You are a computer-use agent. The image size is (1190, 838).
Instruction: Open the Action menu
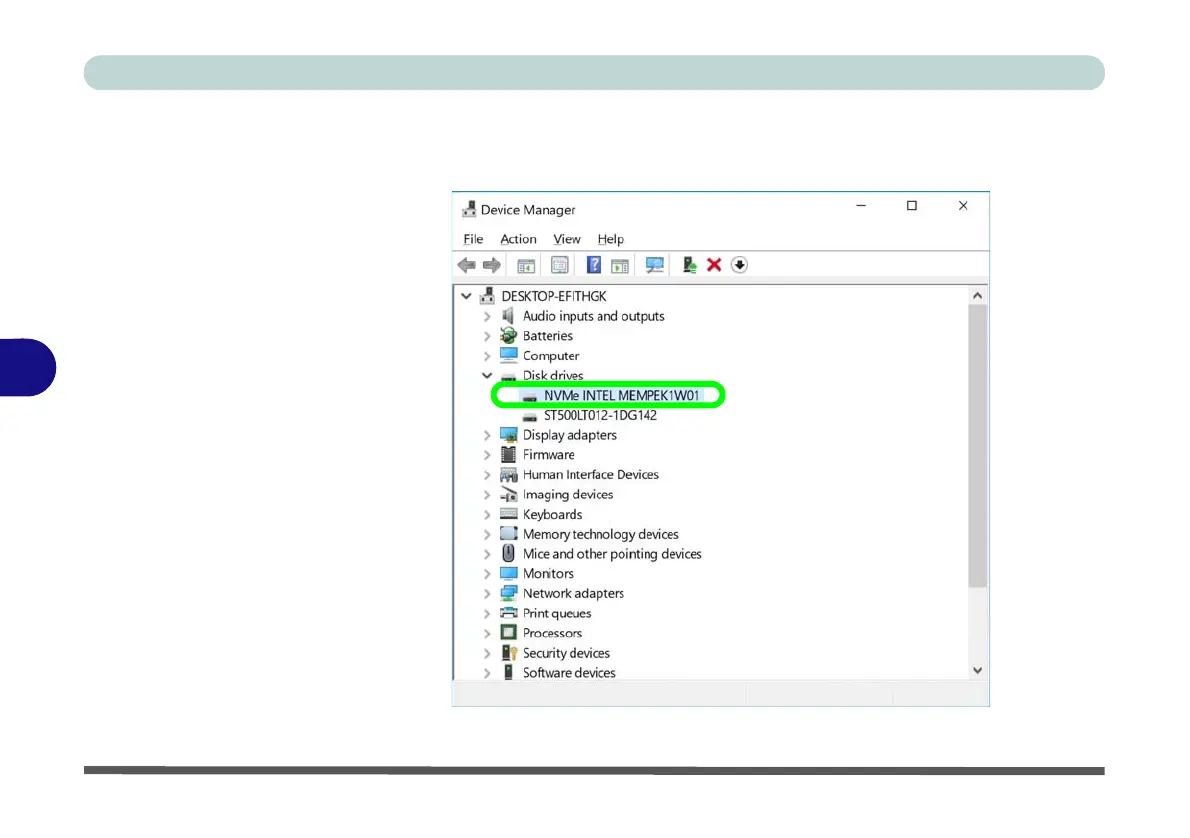pos(518,239)
